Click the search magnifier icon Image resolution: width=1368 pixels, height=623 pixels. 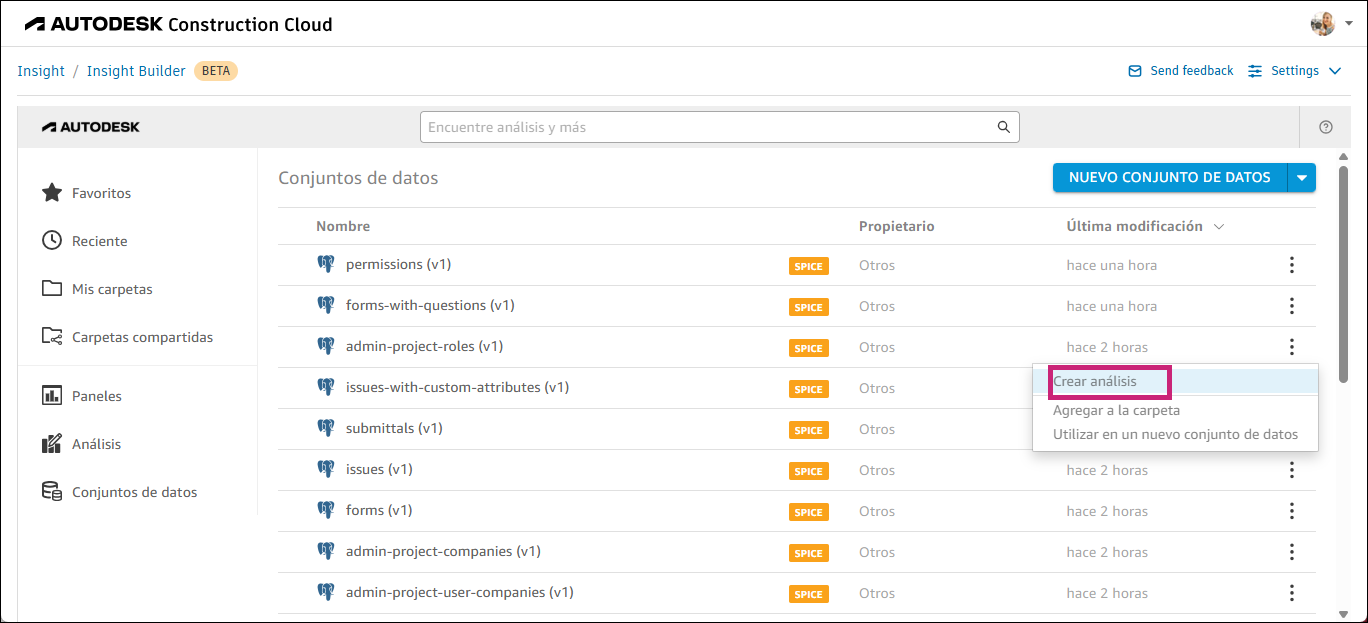click(x=1003, y=127)
